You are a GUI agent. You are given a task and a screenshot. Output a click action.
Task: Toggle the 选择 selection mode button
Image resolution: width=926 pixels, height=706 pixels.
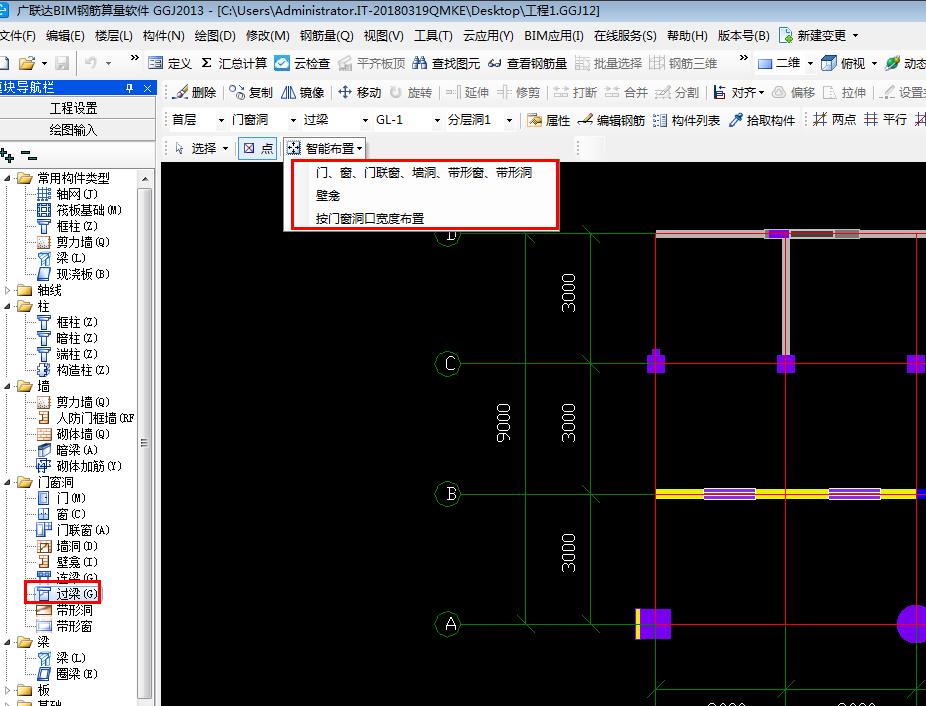pyautogui.click(x=195, y=148)
